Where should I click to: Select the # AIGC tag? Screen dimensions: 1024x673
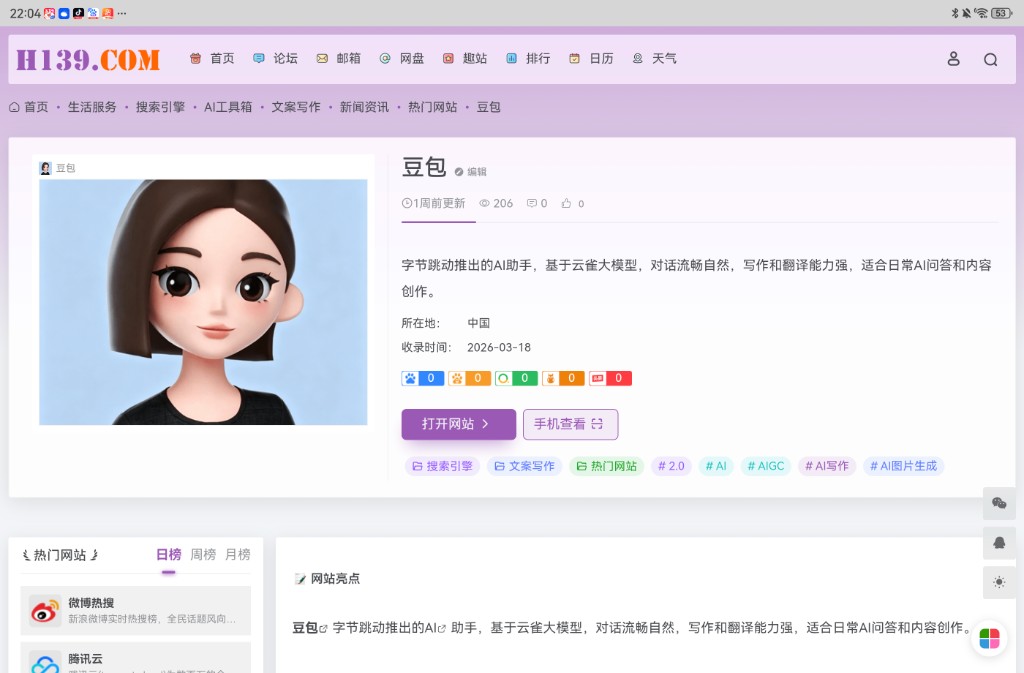tap(766, 466)
